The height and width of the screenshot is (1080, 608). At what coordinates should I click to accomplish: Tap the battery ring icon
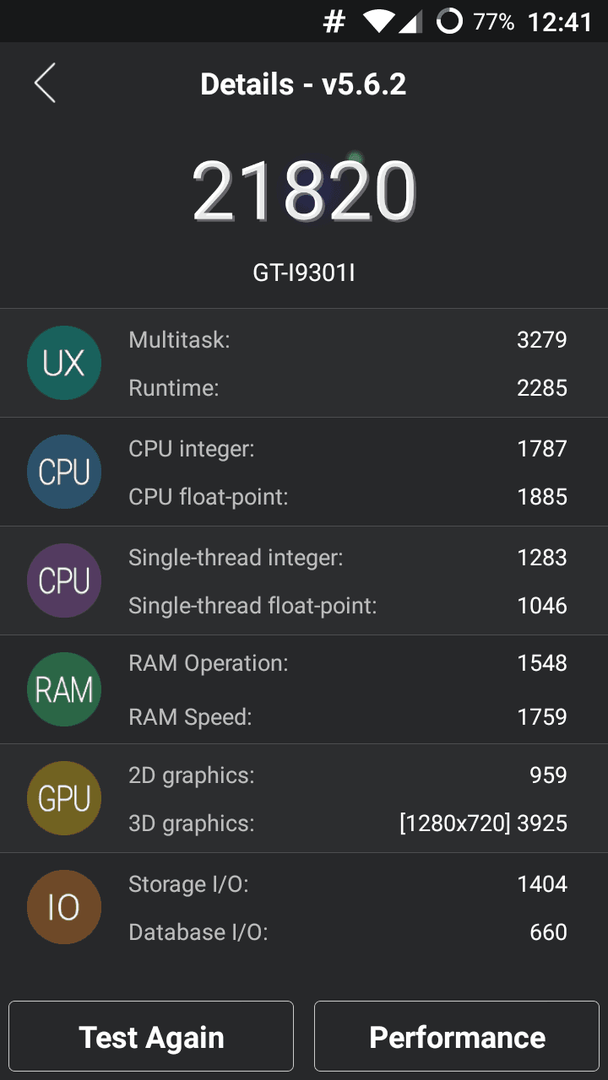click(x=450, y=22)
